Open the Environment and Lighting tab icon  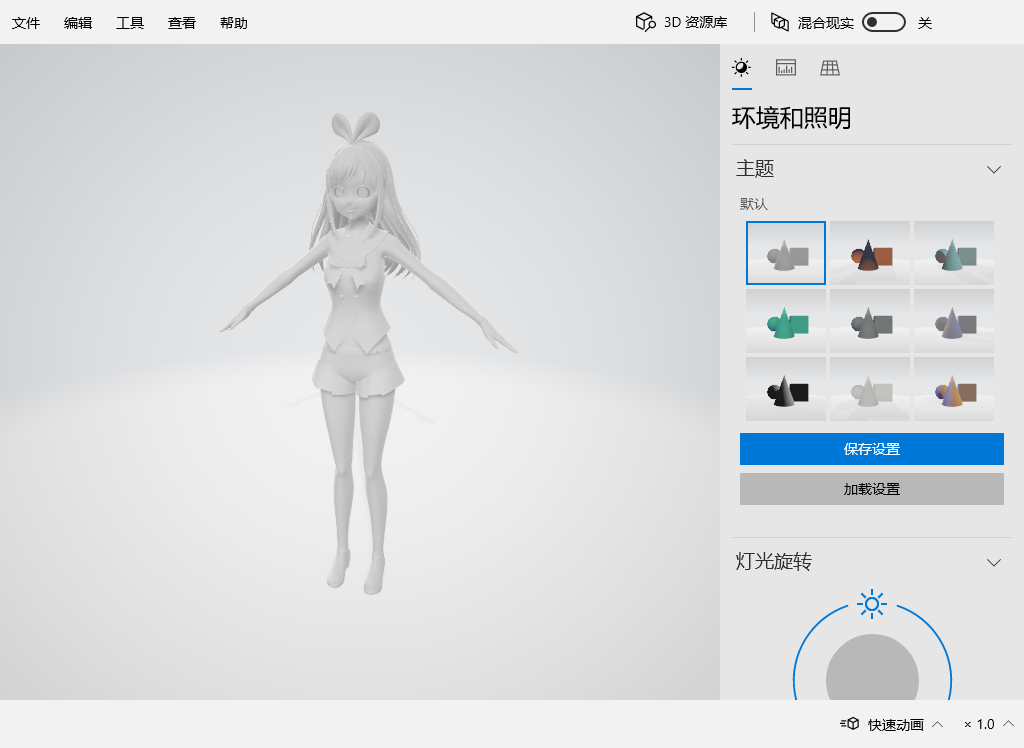(741, 67)
